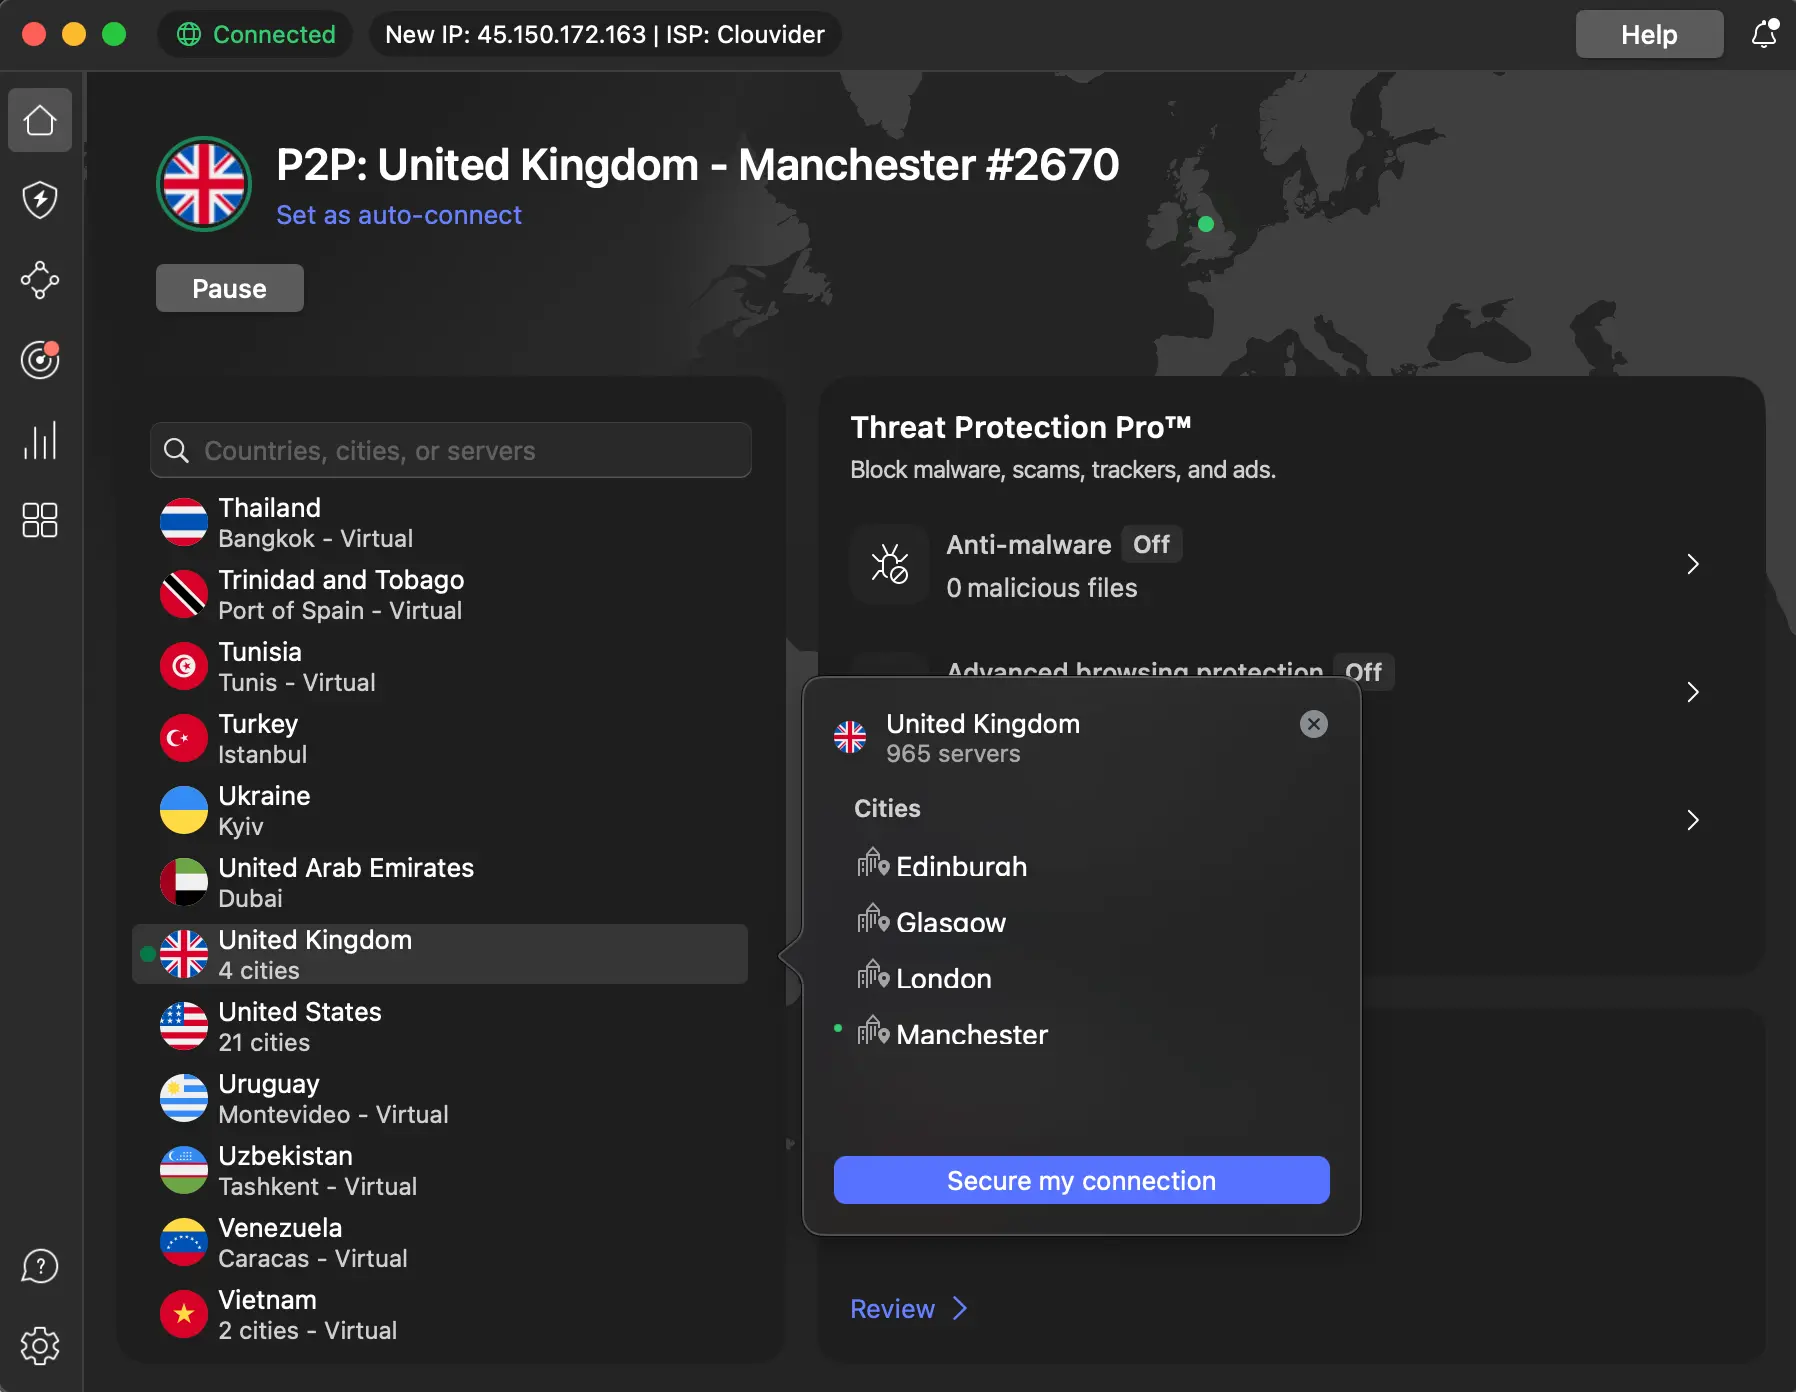1796x1392 pixels.
Task: Open the help question bubble icon
Action: (40, 1266)
